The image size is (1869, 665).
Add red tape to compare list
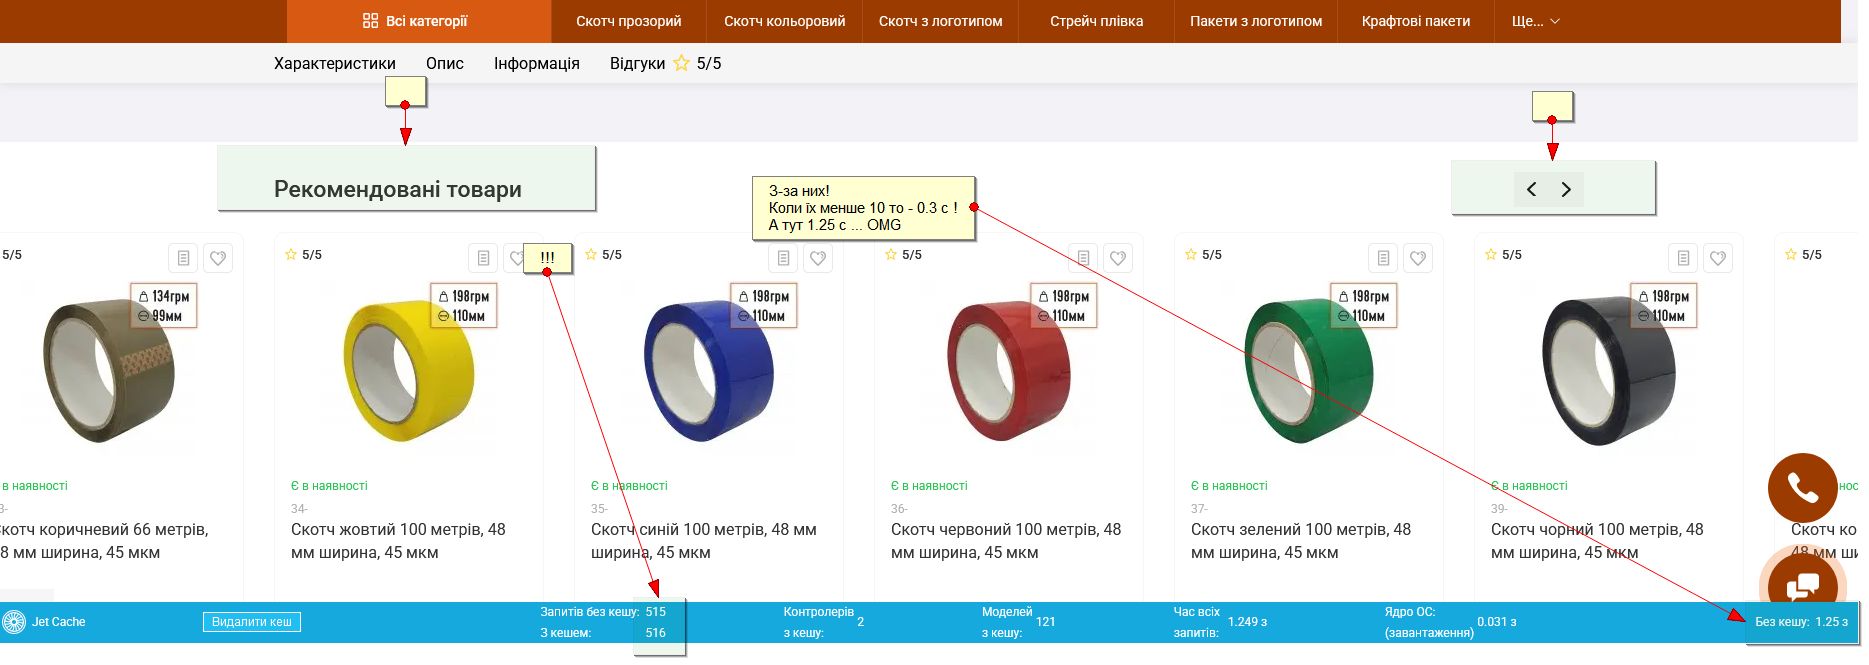tap(1083, 258)
